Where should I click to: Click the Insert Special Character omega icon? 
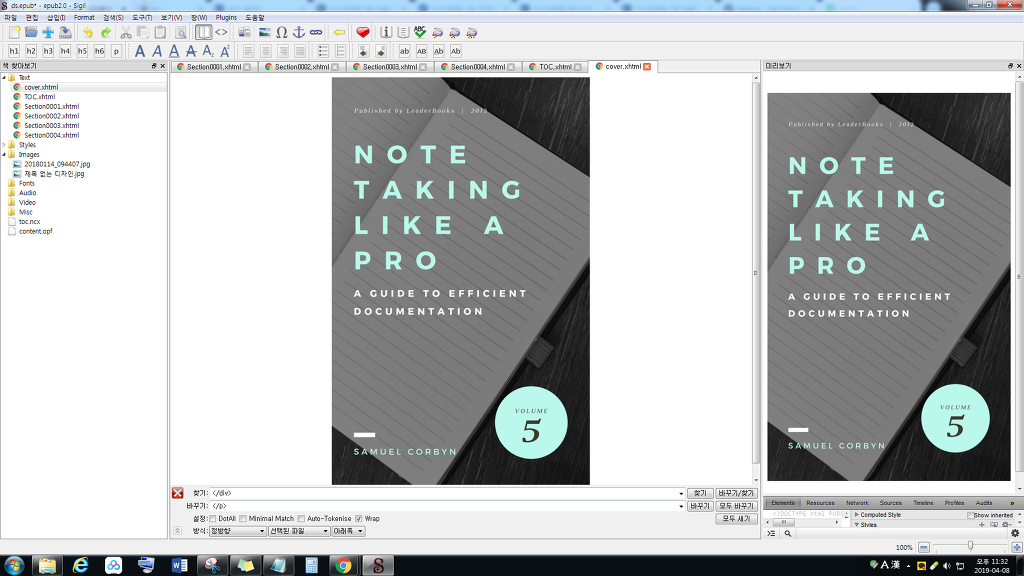click(281, 33)
